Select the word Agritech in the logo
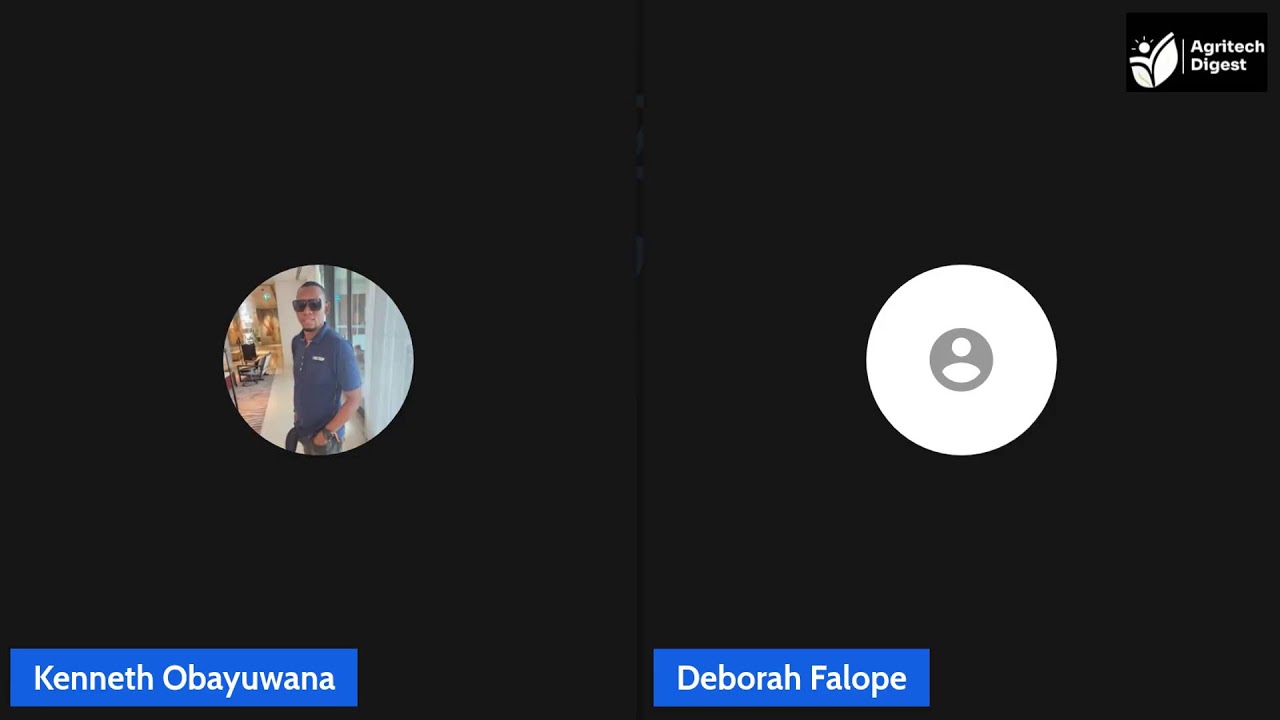 (x=1227, y=47)
